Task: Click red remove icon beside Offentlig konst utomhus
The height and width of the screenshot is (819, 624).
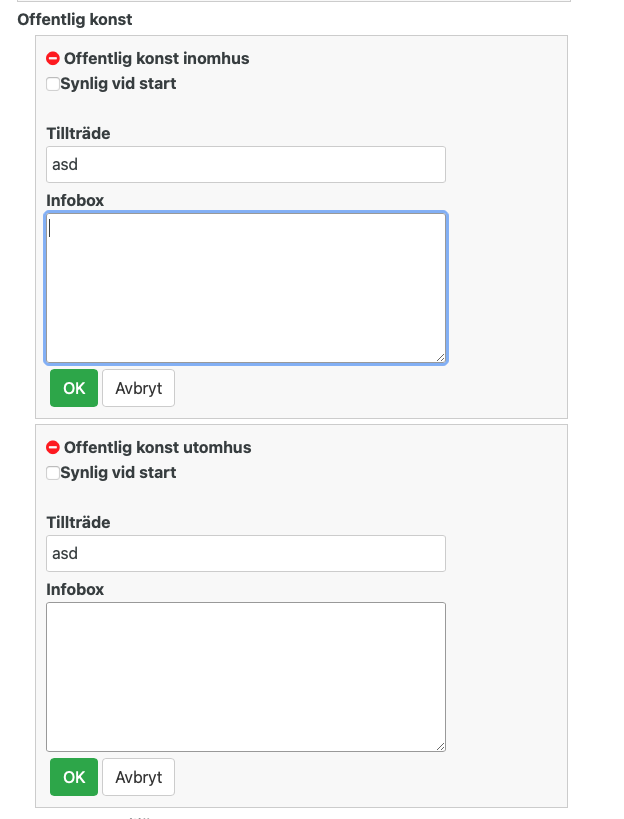Action: 53,448
